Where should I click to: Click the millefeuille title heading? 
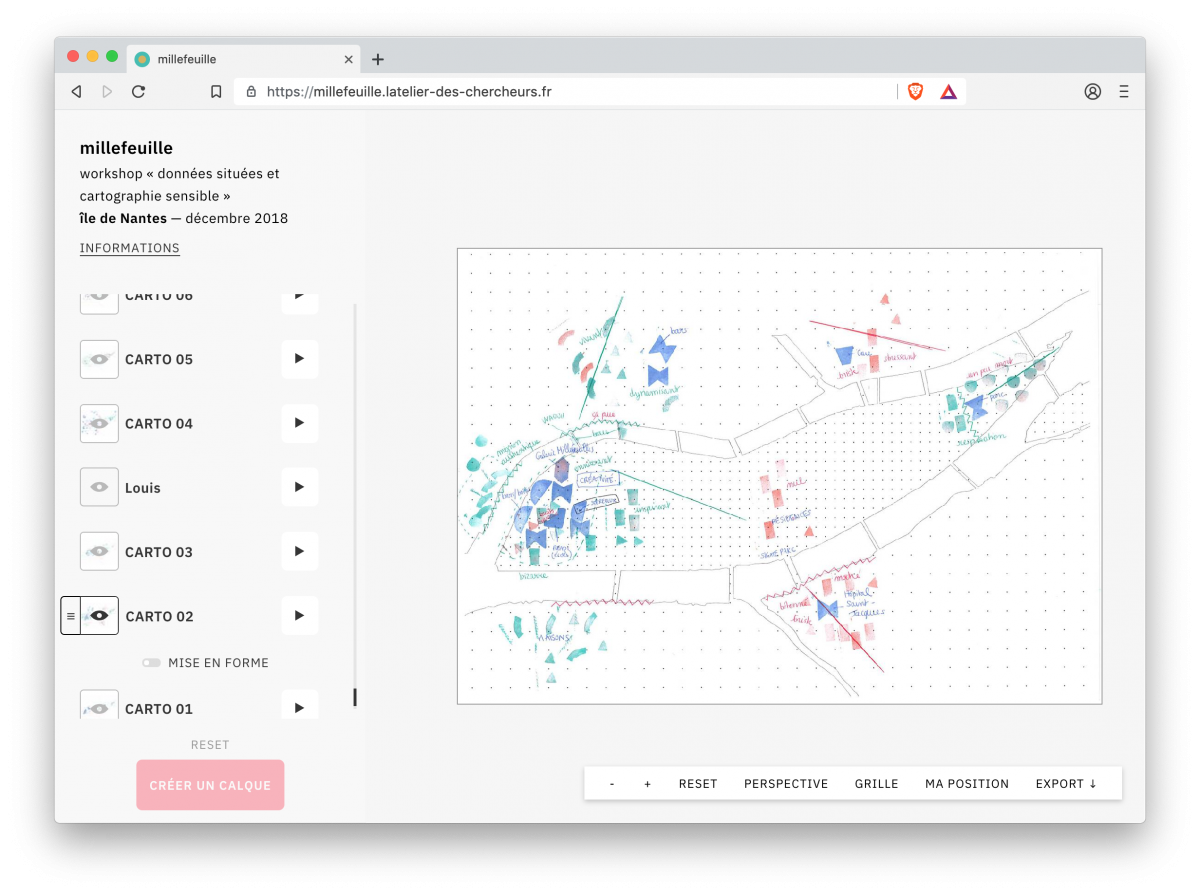126,148
